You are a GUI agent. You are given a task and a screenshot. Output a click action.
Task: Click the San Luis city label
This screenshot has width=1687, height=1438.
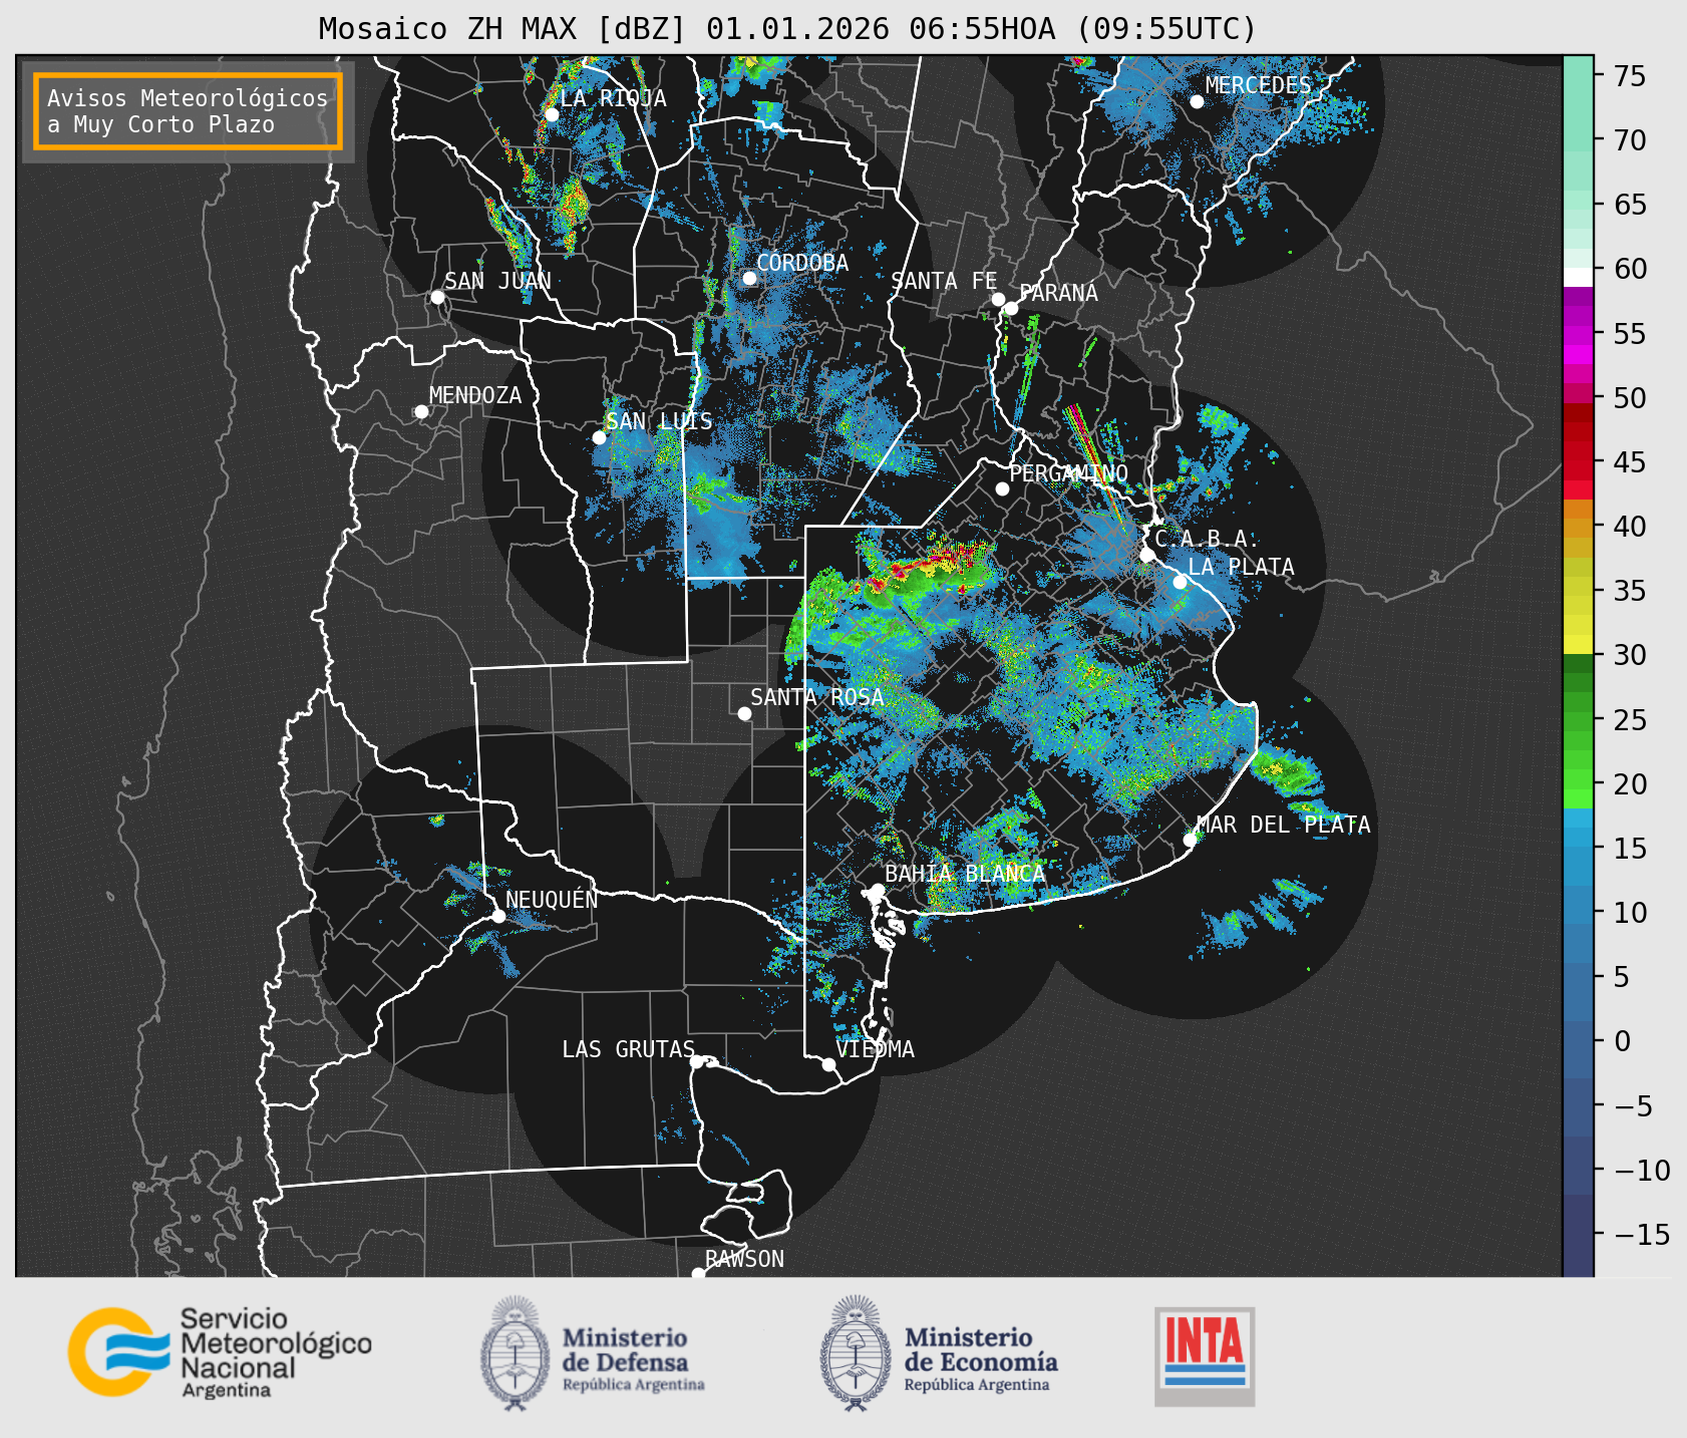coord(659,421)
